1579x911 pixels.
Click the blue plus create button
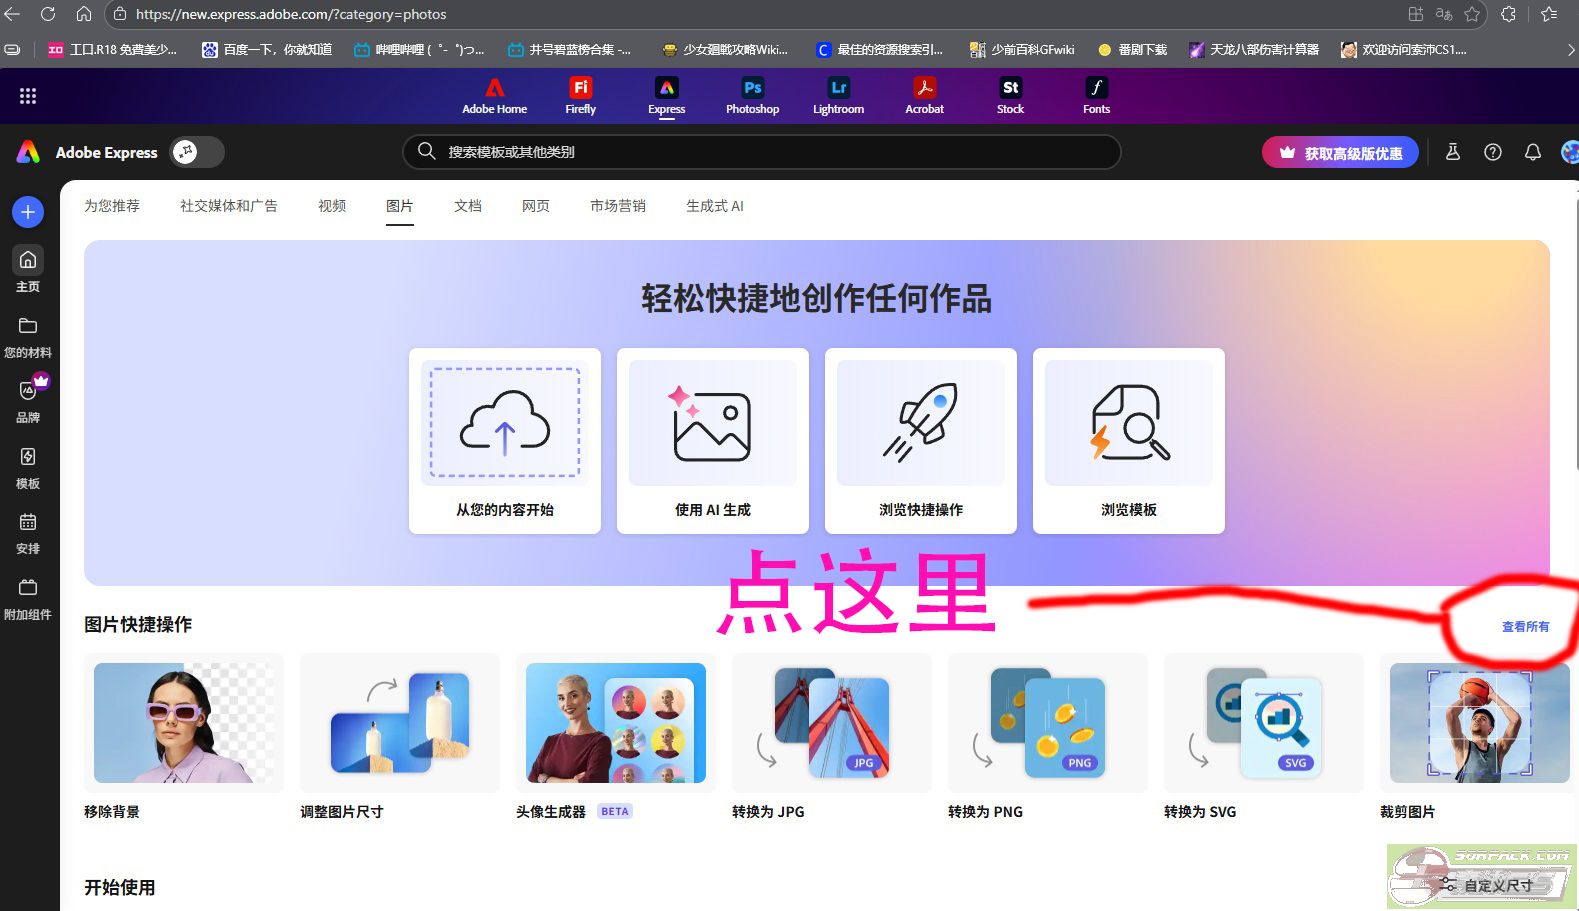[28, 212]
